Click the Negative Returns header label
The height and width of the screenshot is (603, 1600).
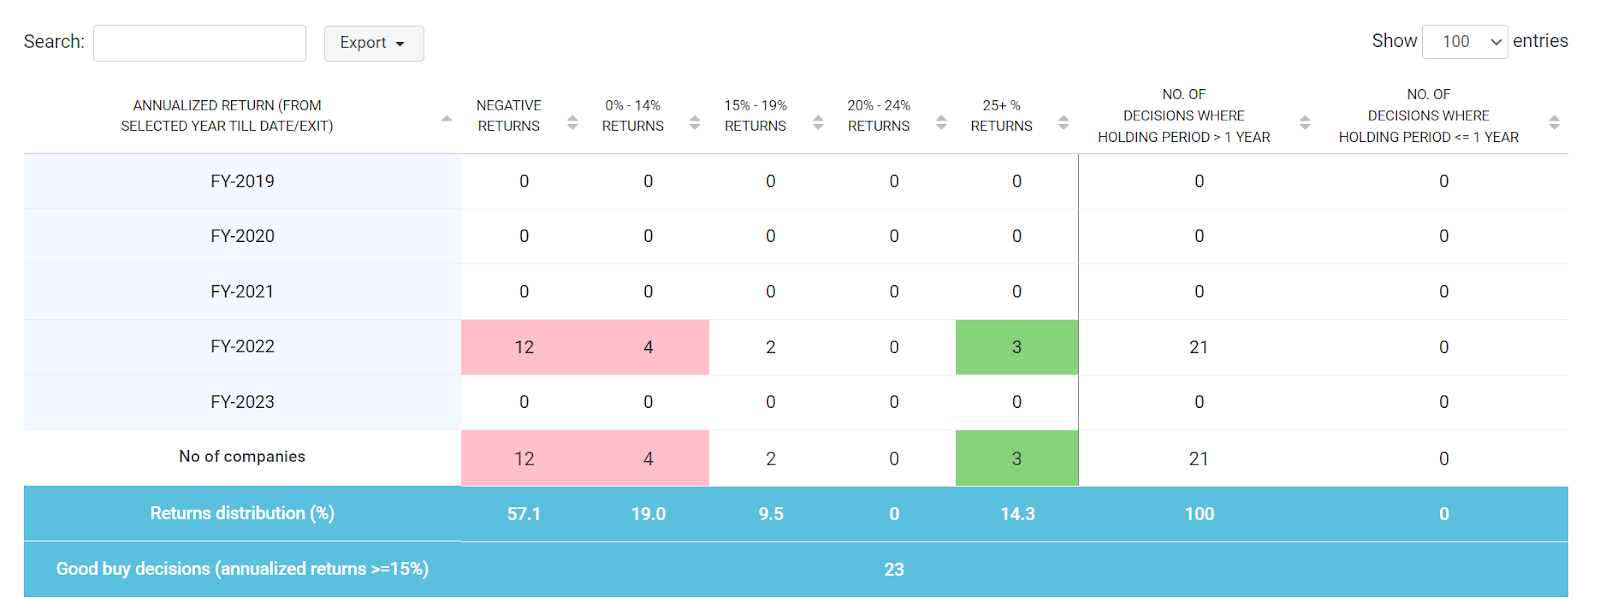(x=509, y=116)
